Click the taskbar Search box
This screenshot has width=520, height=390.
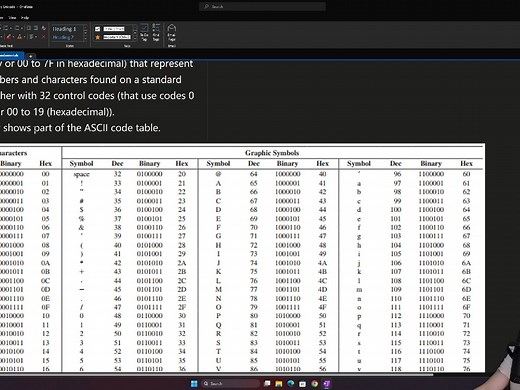coord(231,384)
